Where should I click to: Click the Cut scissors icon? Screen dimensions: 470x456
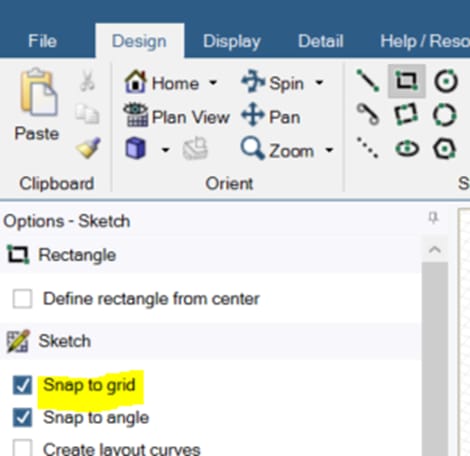87,81
